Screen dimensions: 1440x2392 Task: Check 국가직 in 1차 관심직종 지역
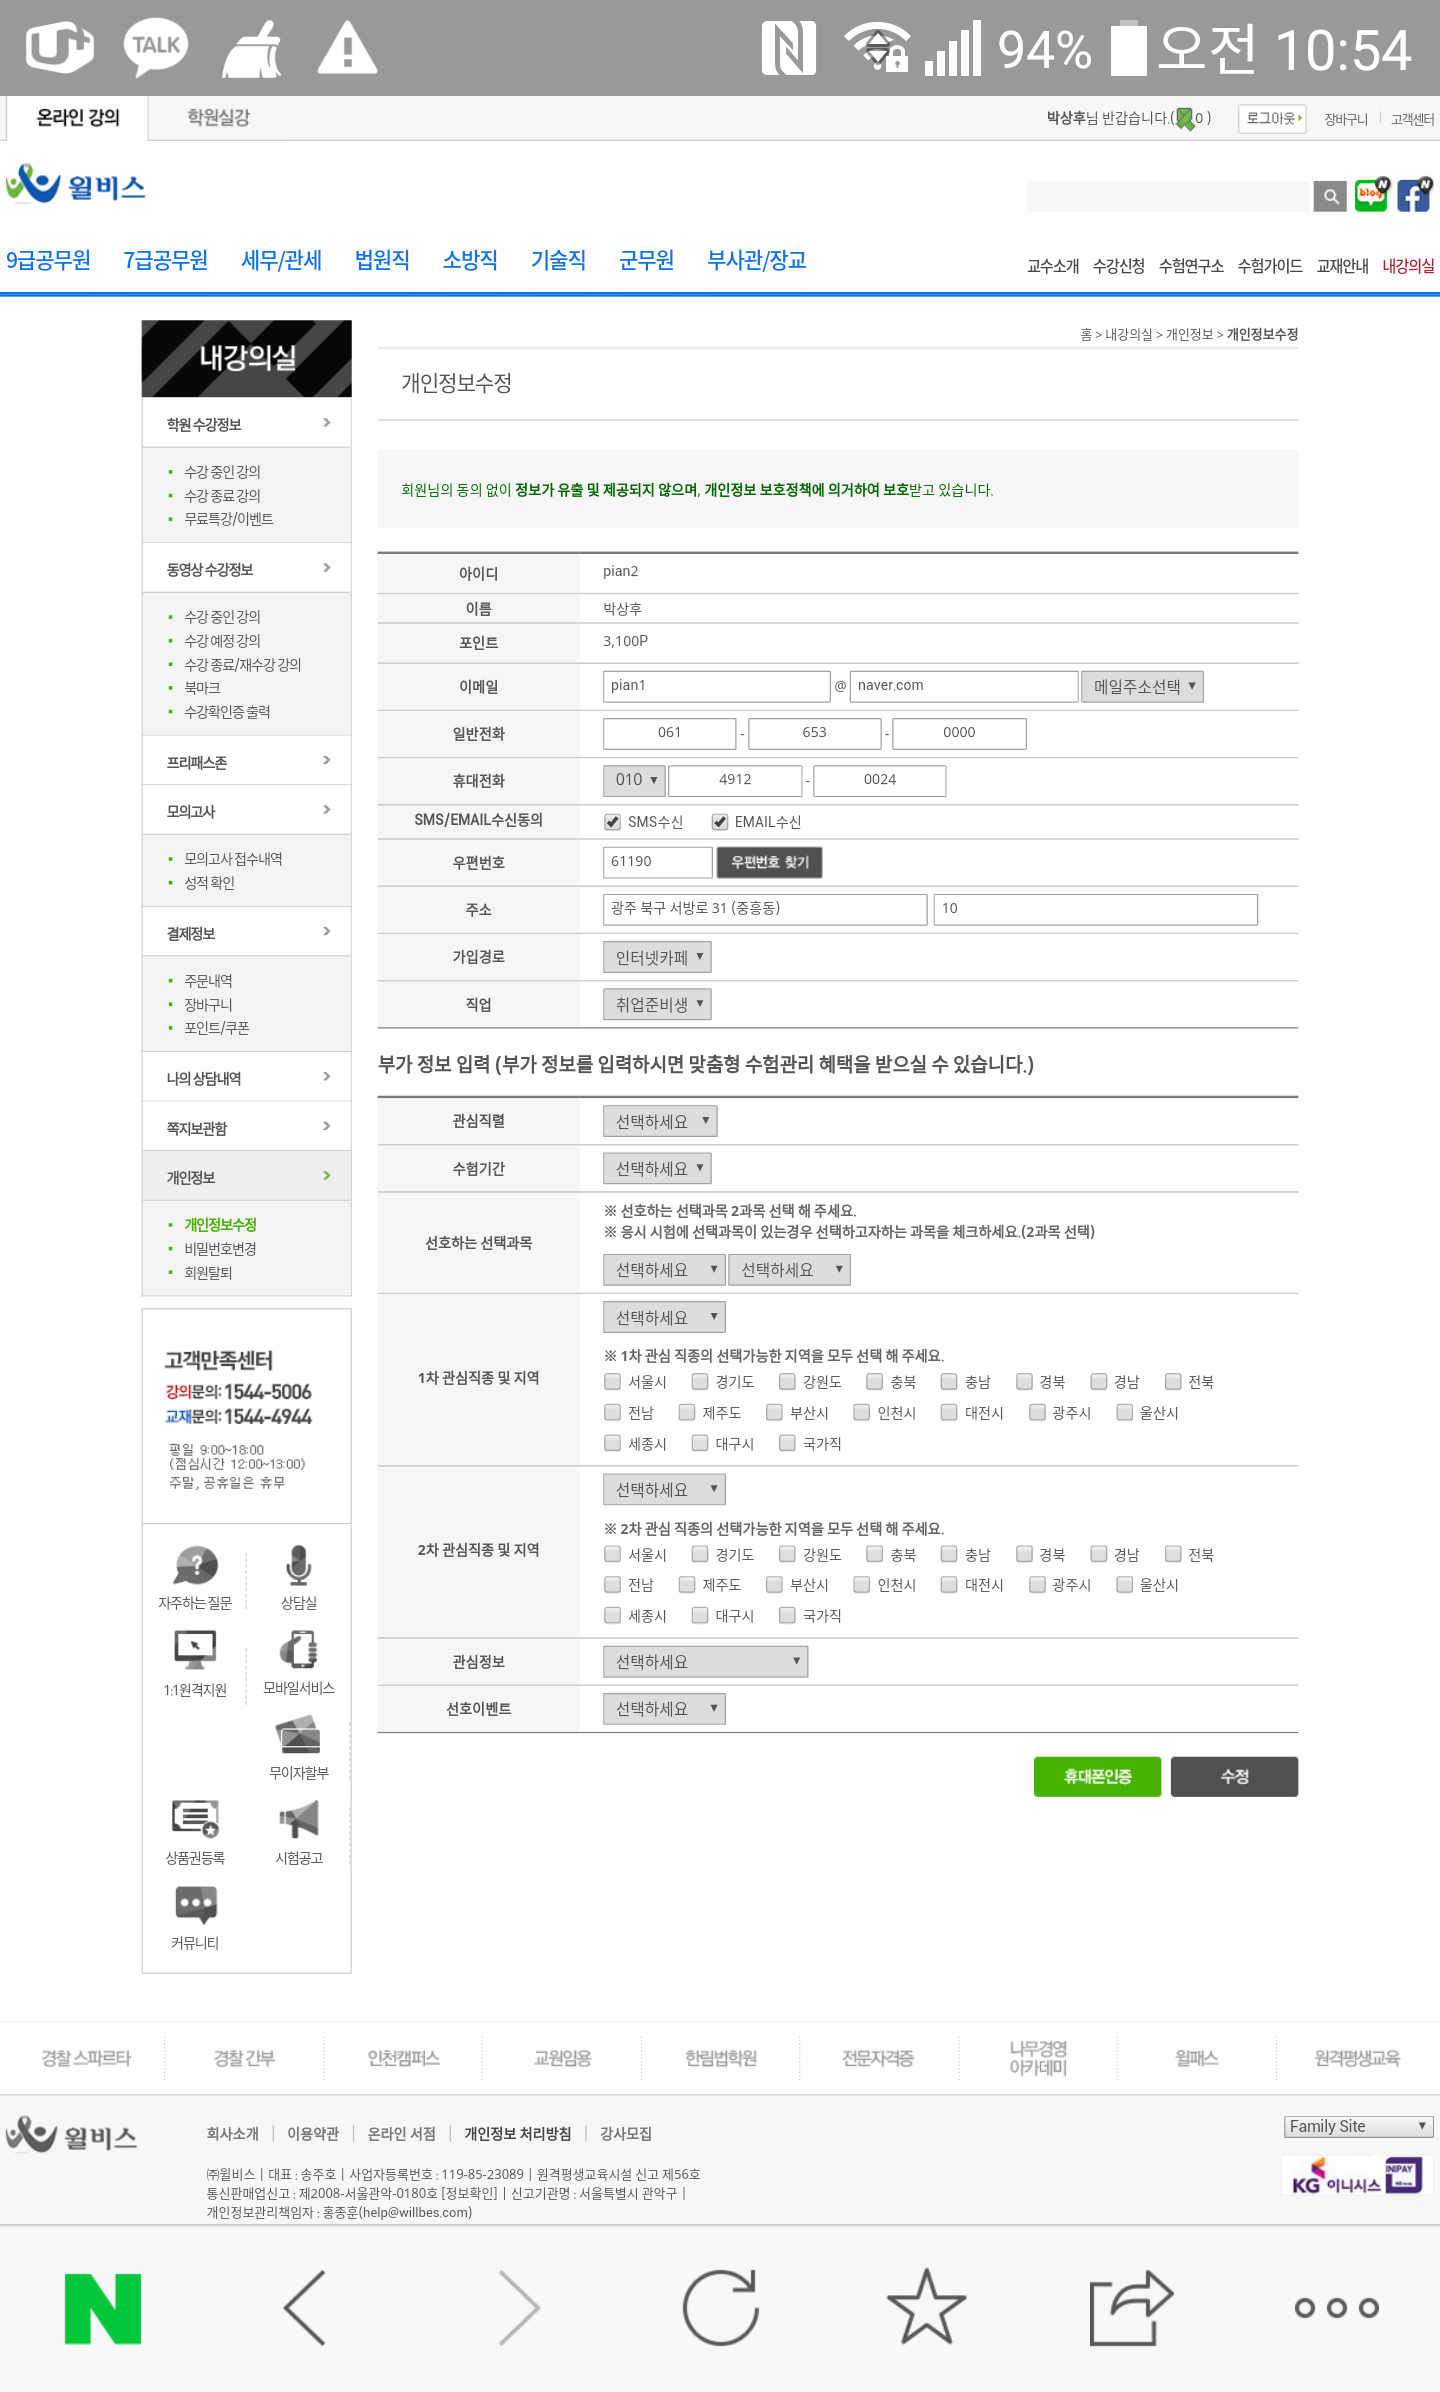pos(787,1443)
